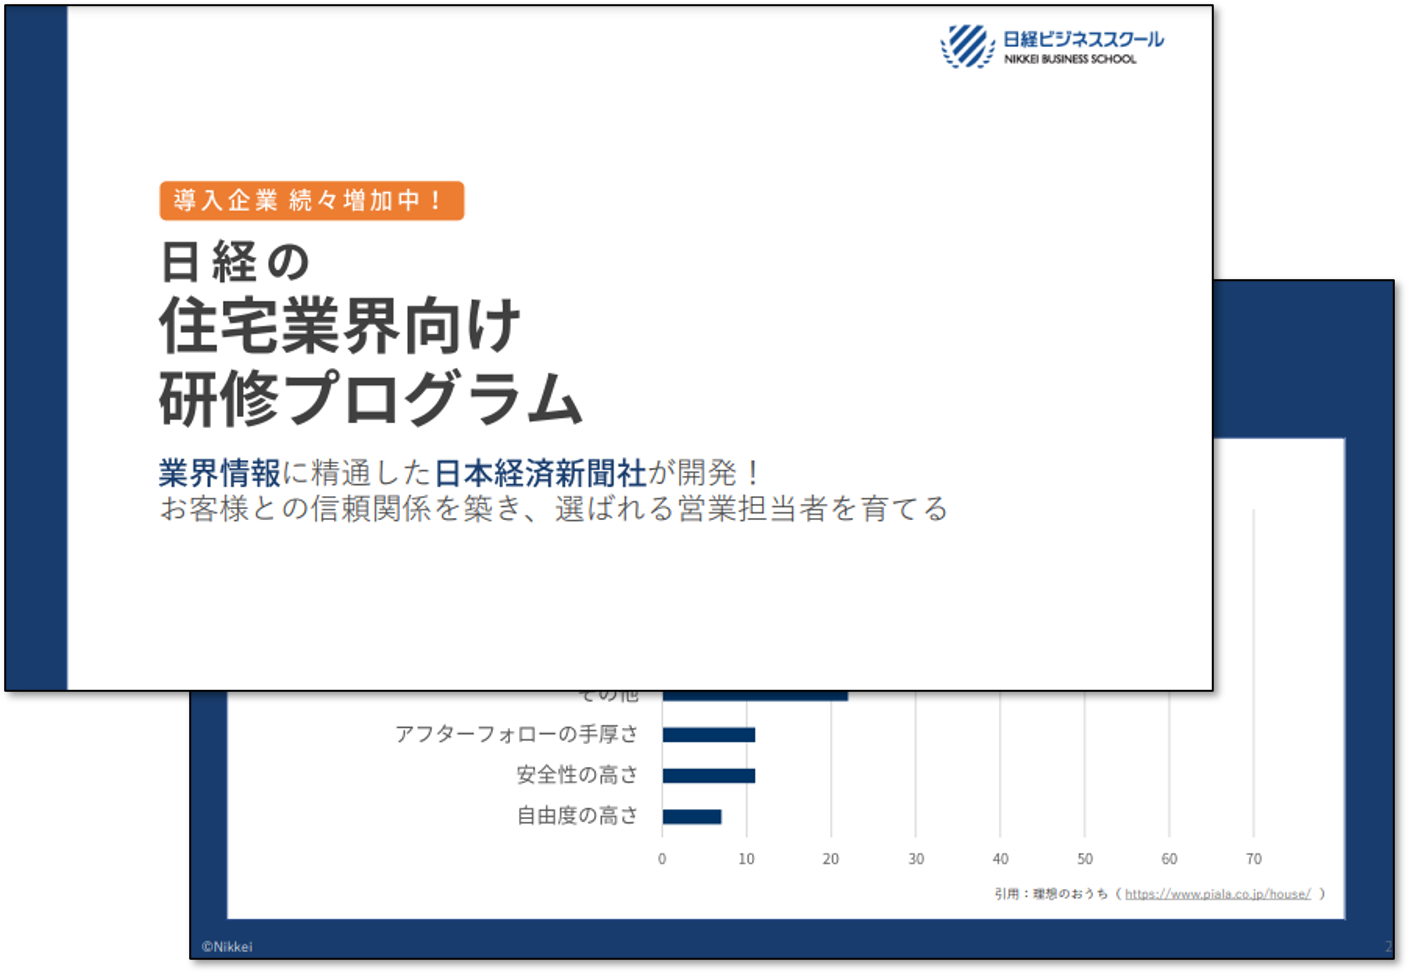Image resolution: width=1408 pixels, height=973 pixels.
Task: Click the 引用：理想のおうち citation text
Action: 1050,894
